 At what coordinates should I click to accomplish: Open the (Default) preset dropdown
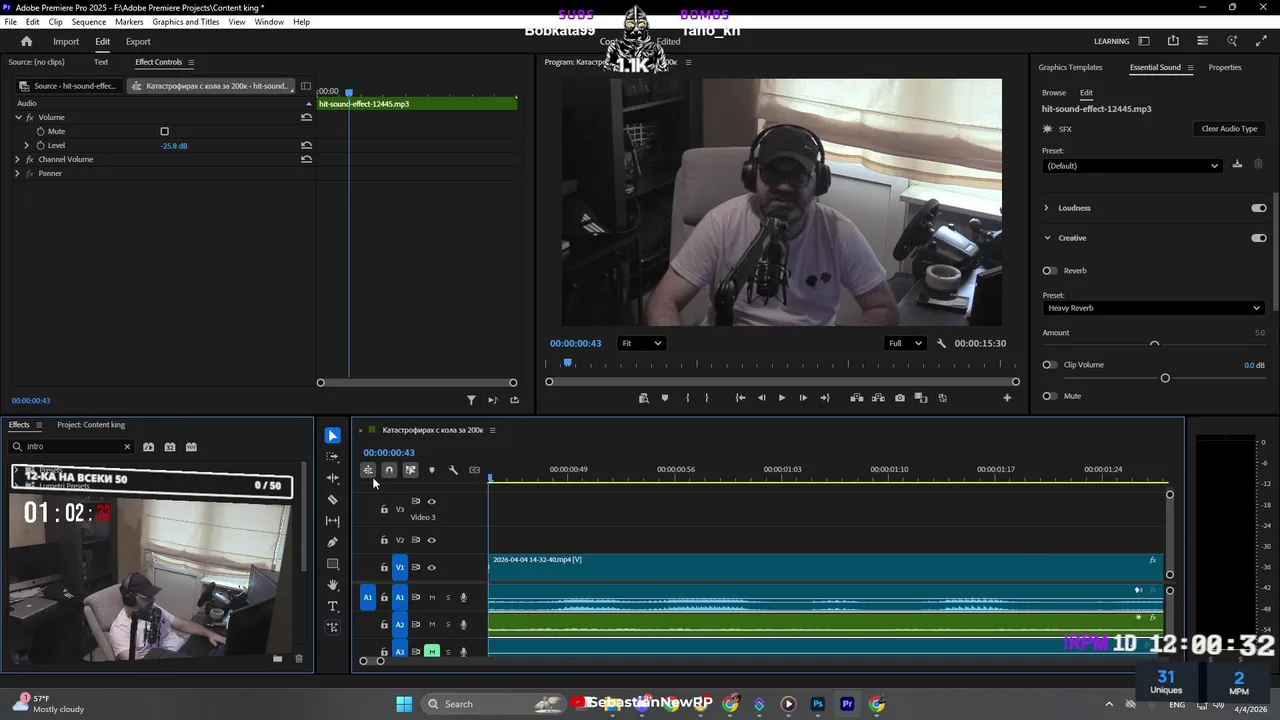click(1132, 166)
